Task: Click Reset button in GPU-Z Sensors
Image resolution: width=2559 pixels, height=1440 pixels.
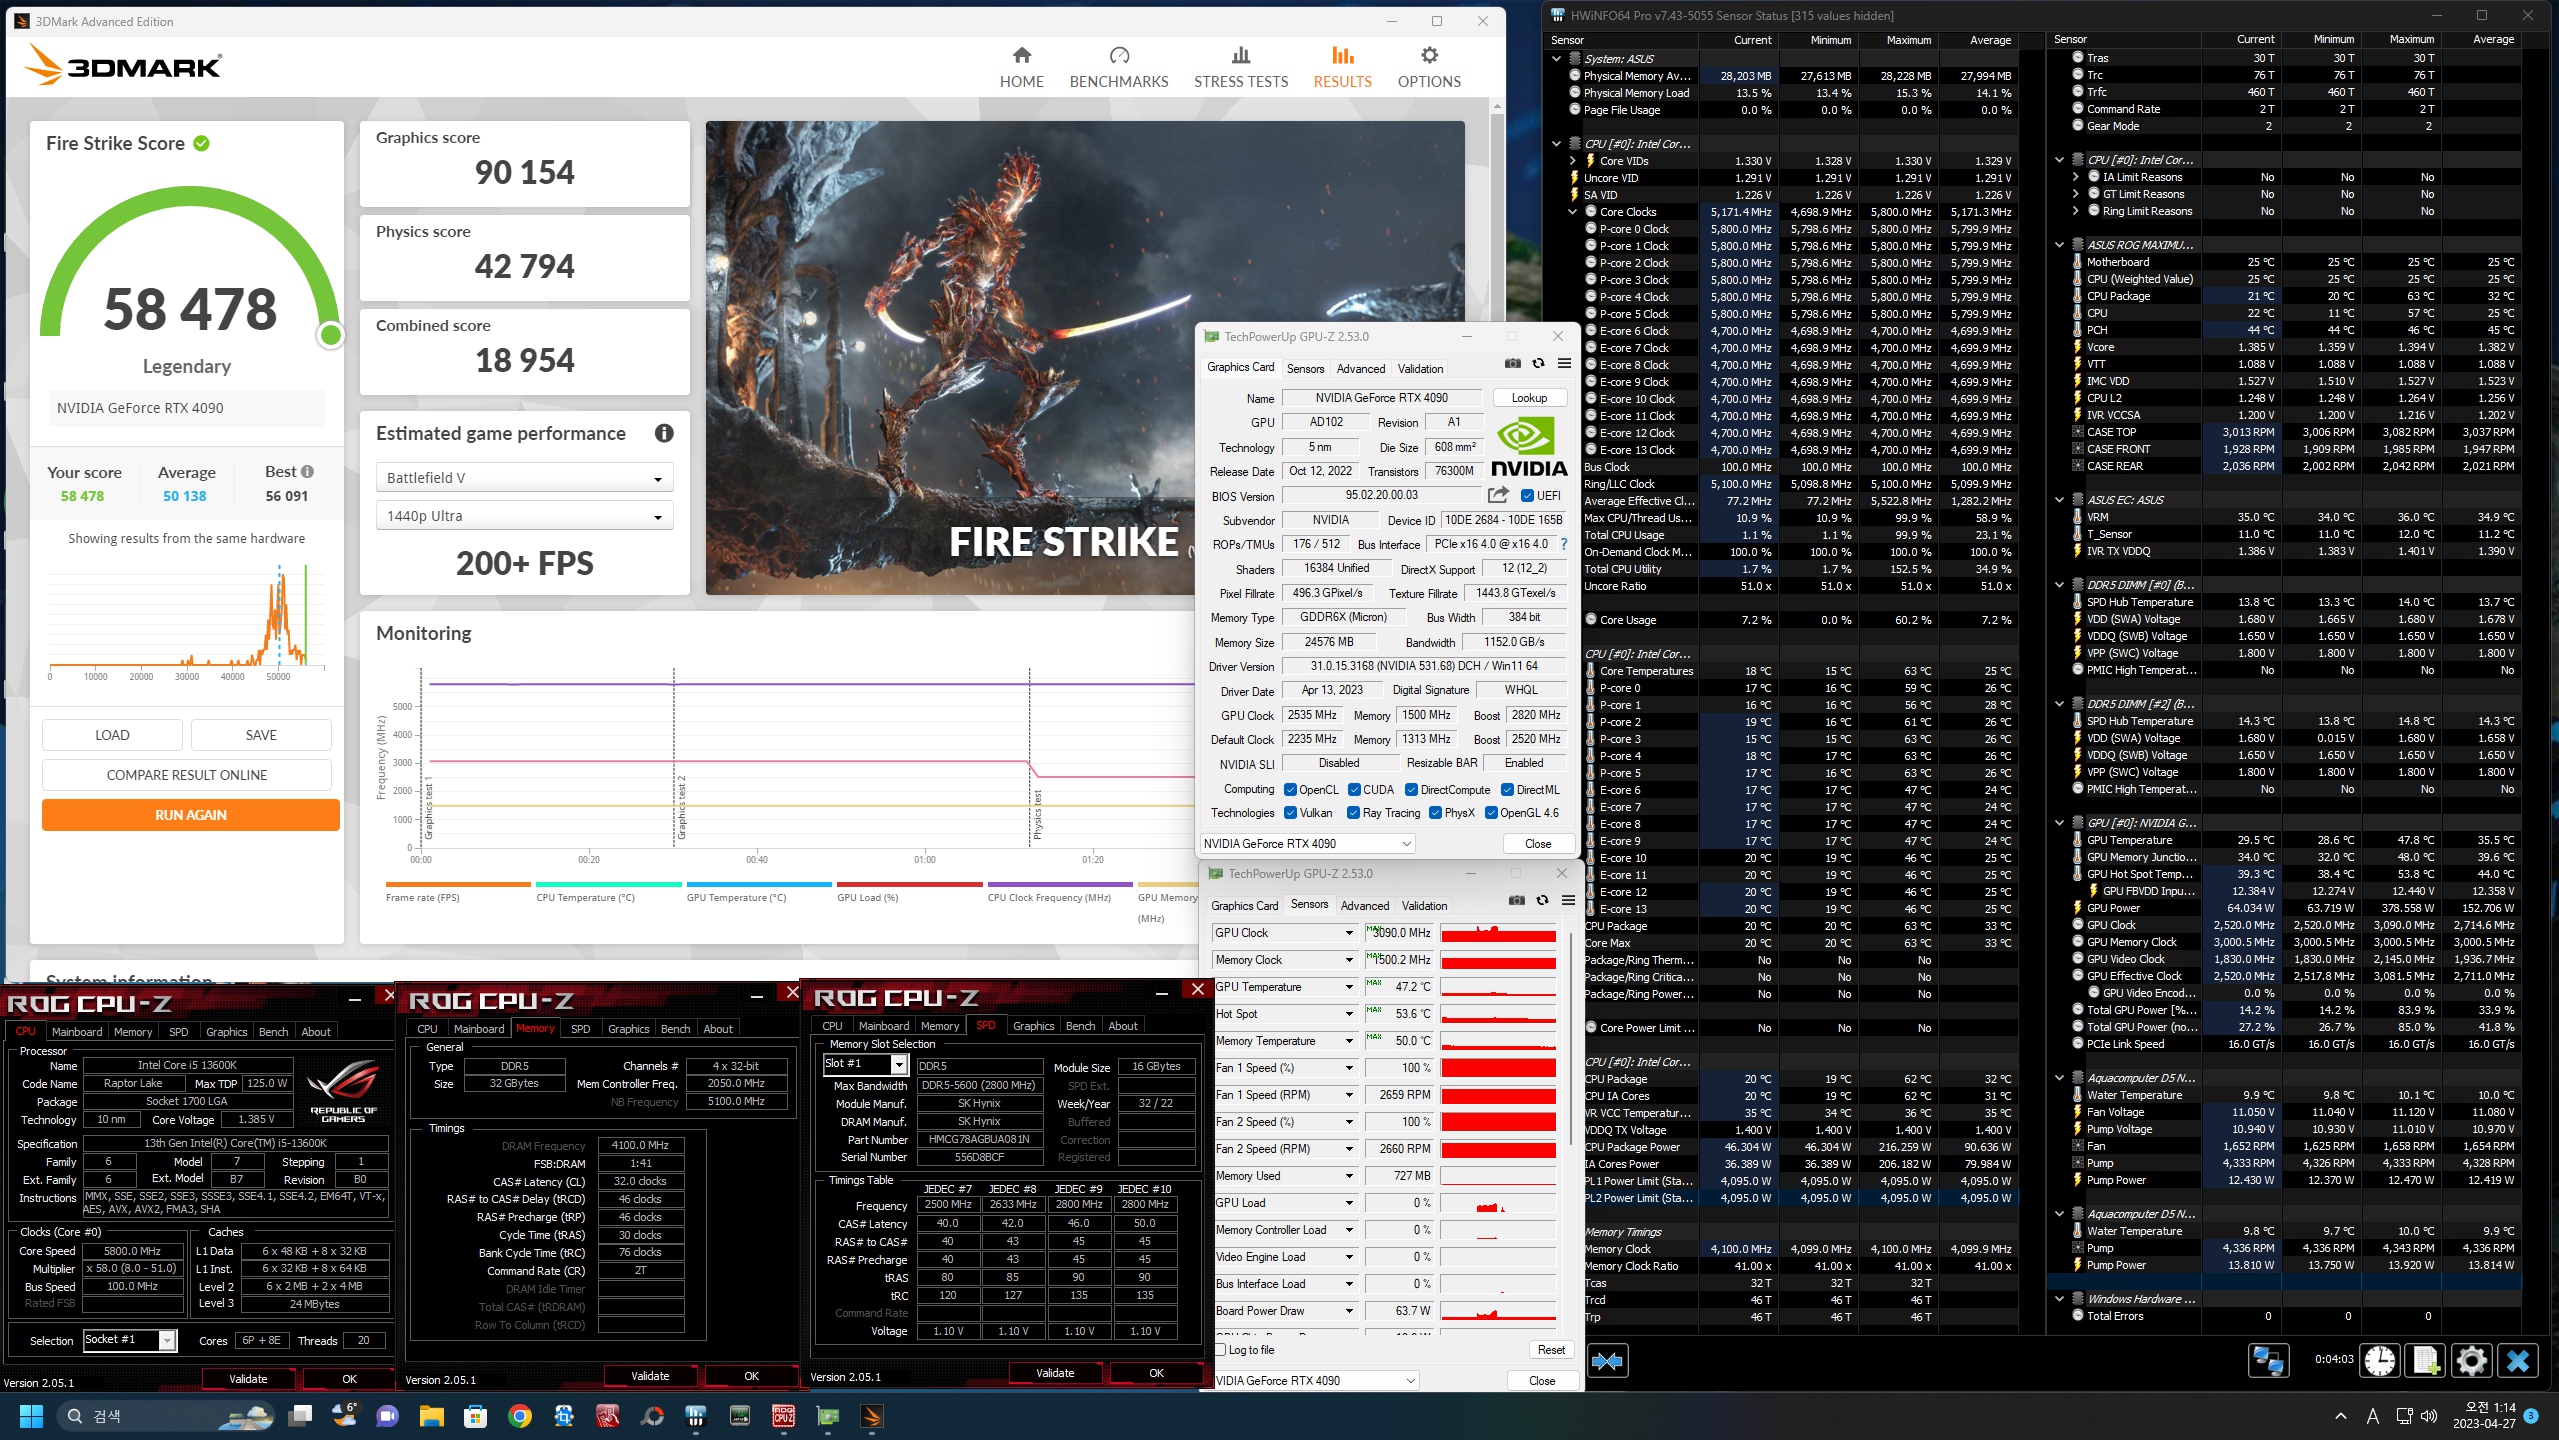Action: click(x=1551, y=1350)
